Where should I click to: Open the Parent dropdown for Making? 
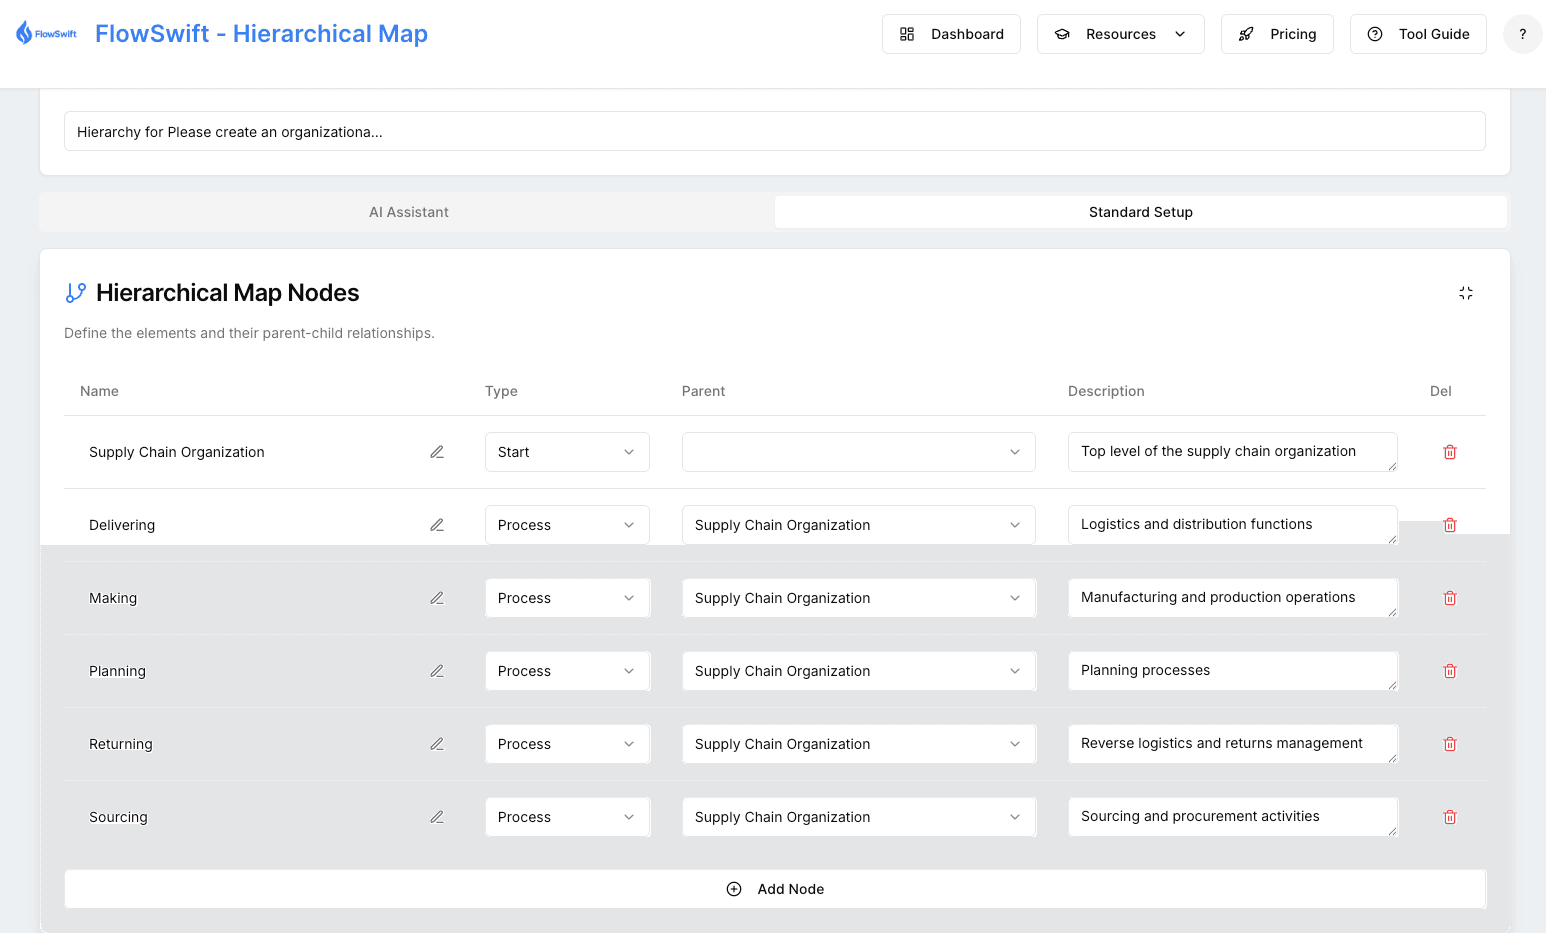pos(859,598)
